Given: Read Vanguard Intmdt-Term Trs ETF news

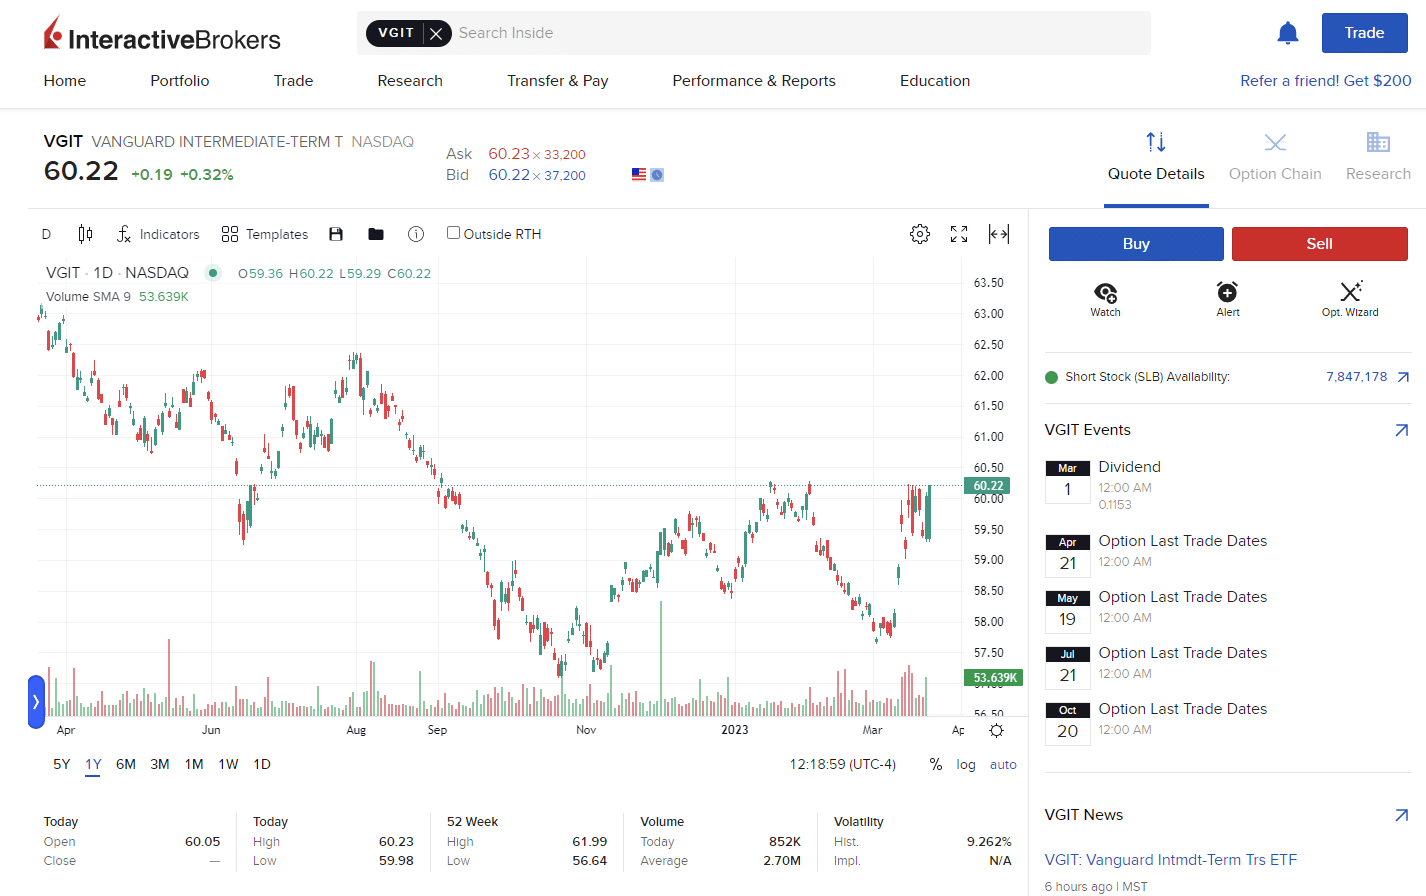Looking at the screenshot, I should pos(1171,860).
